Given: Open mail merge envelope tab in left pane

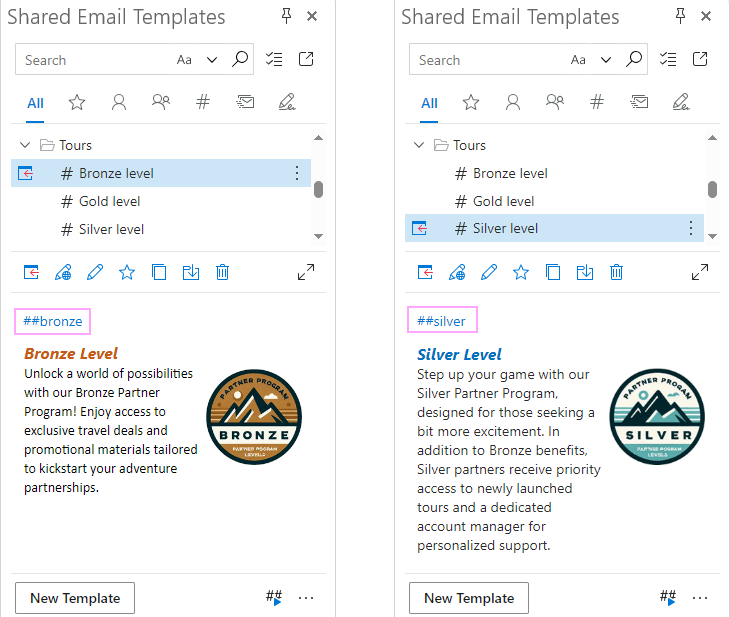Looking at the screenshot, I should [245, 102].
